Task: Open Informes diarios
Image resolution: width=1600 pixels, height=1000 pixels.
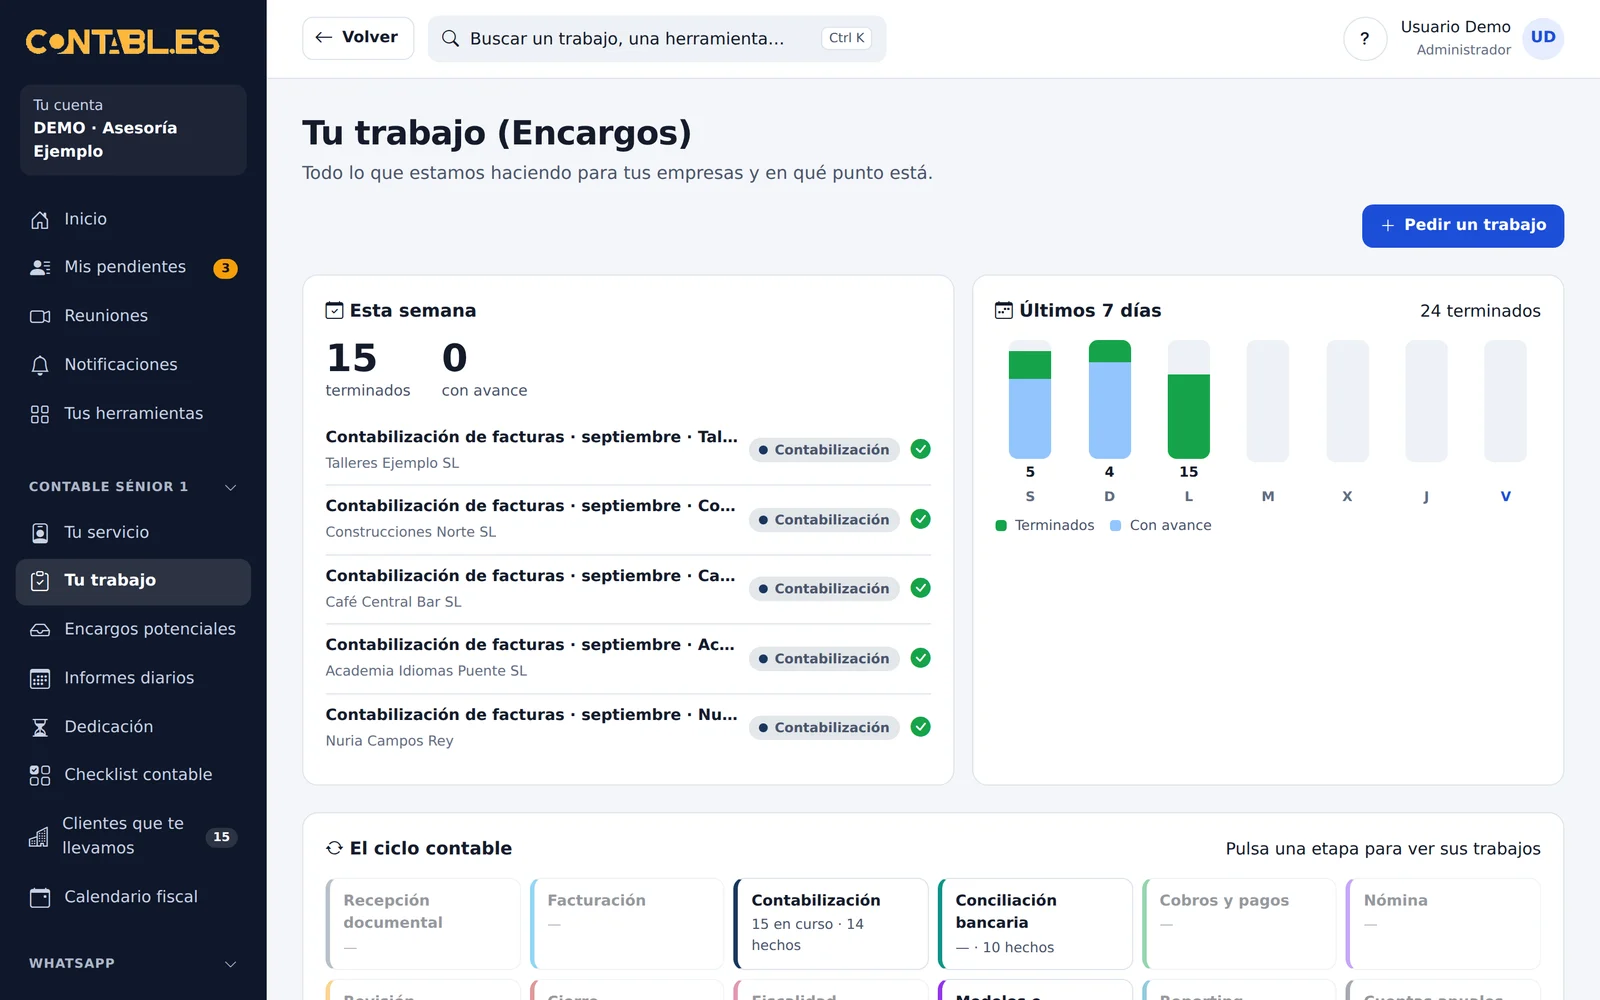Action: (x=133, y=678)
